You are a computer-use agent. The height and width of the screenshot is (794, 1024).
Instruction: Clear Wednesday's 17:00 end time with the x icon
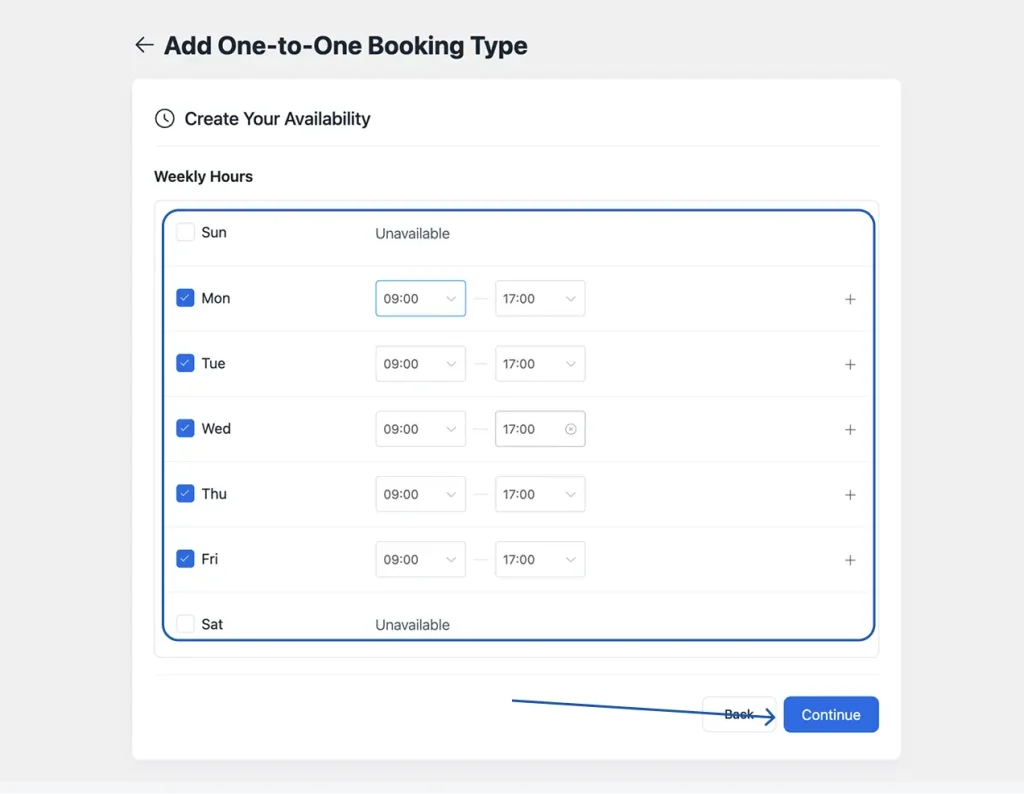tap(571, 428)
